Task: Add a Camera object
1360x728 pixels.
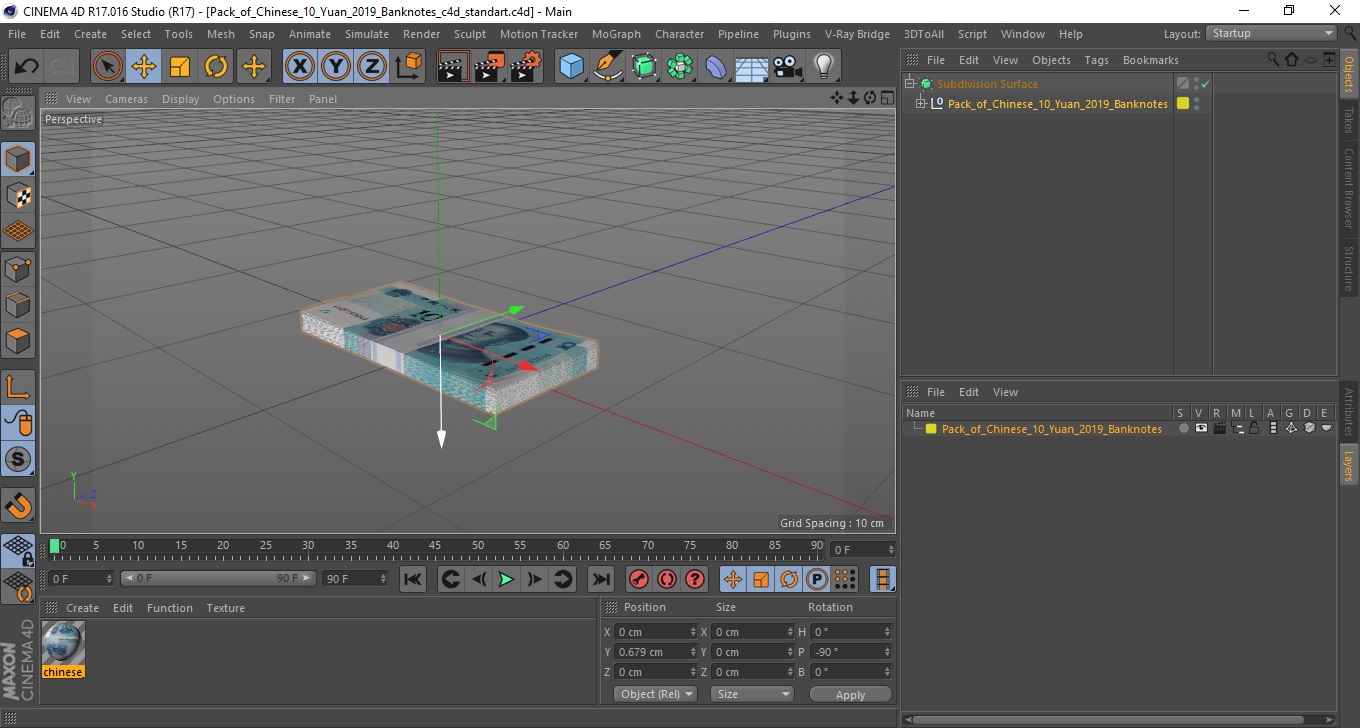Action: 788,67
